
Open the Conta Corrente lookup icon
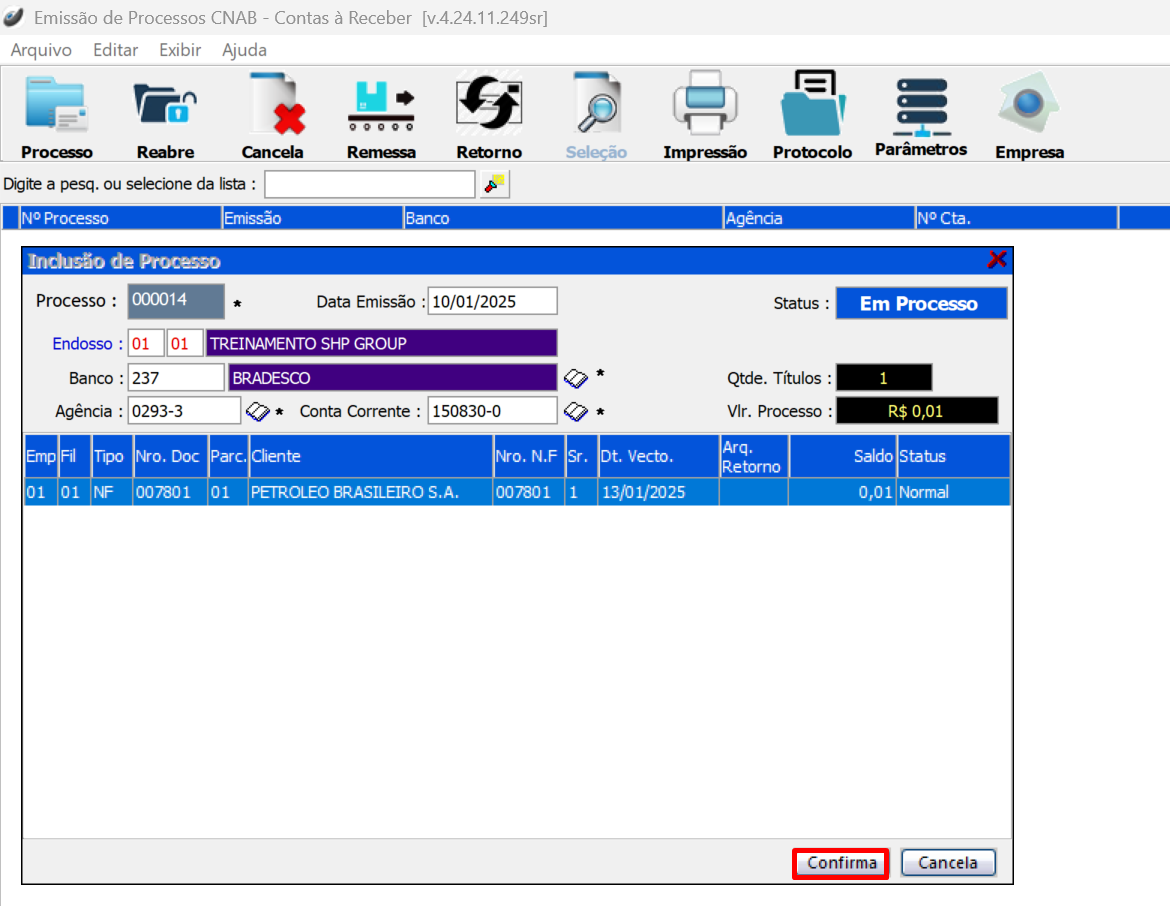click(x=576, y=411)
